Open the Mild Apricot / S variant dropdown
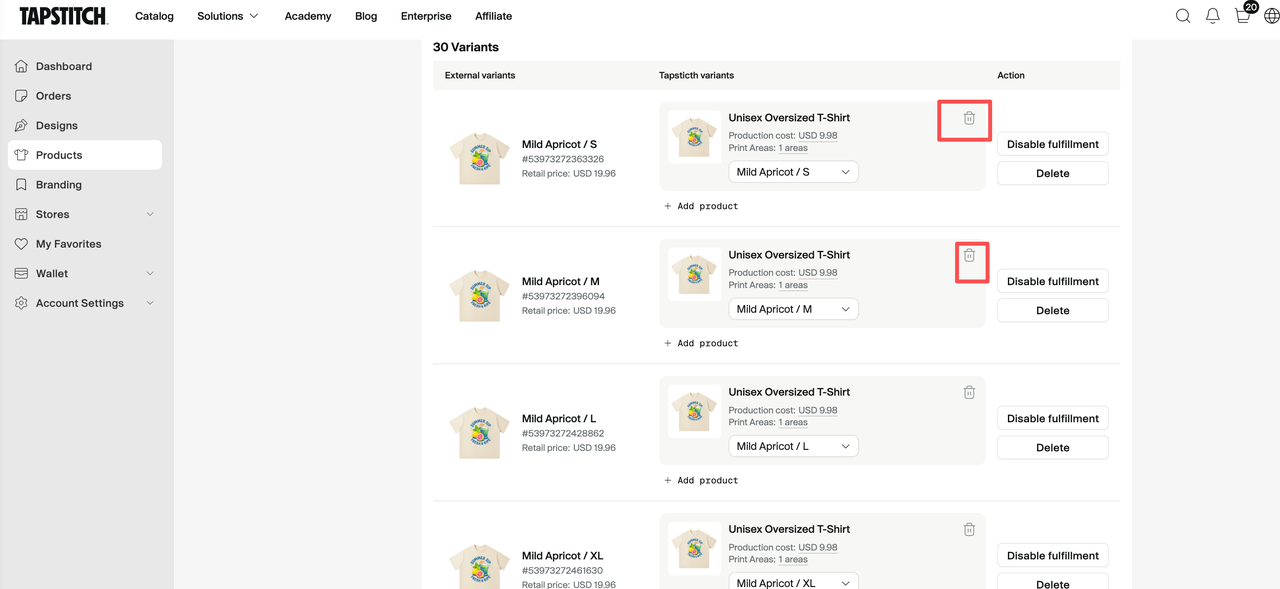Screen dimensions: 1280x589 [793, 172]
